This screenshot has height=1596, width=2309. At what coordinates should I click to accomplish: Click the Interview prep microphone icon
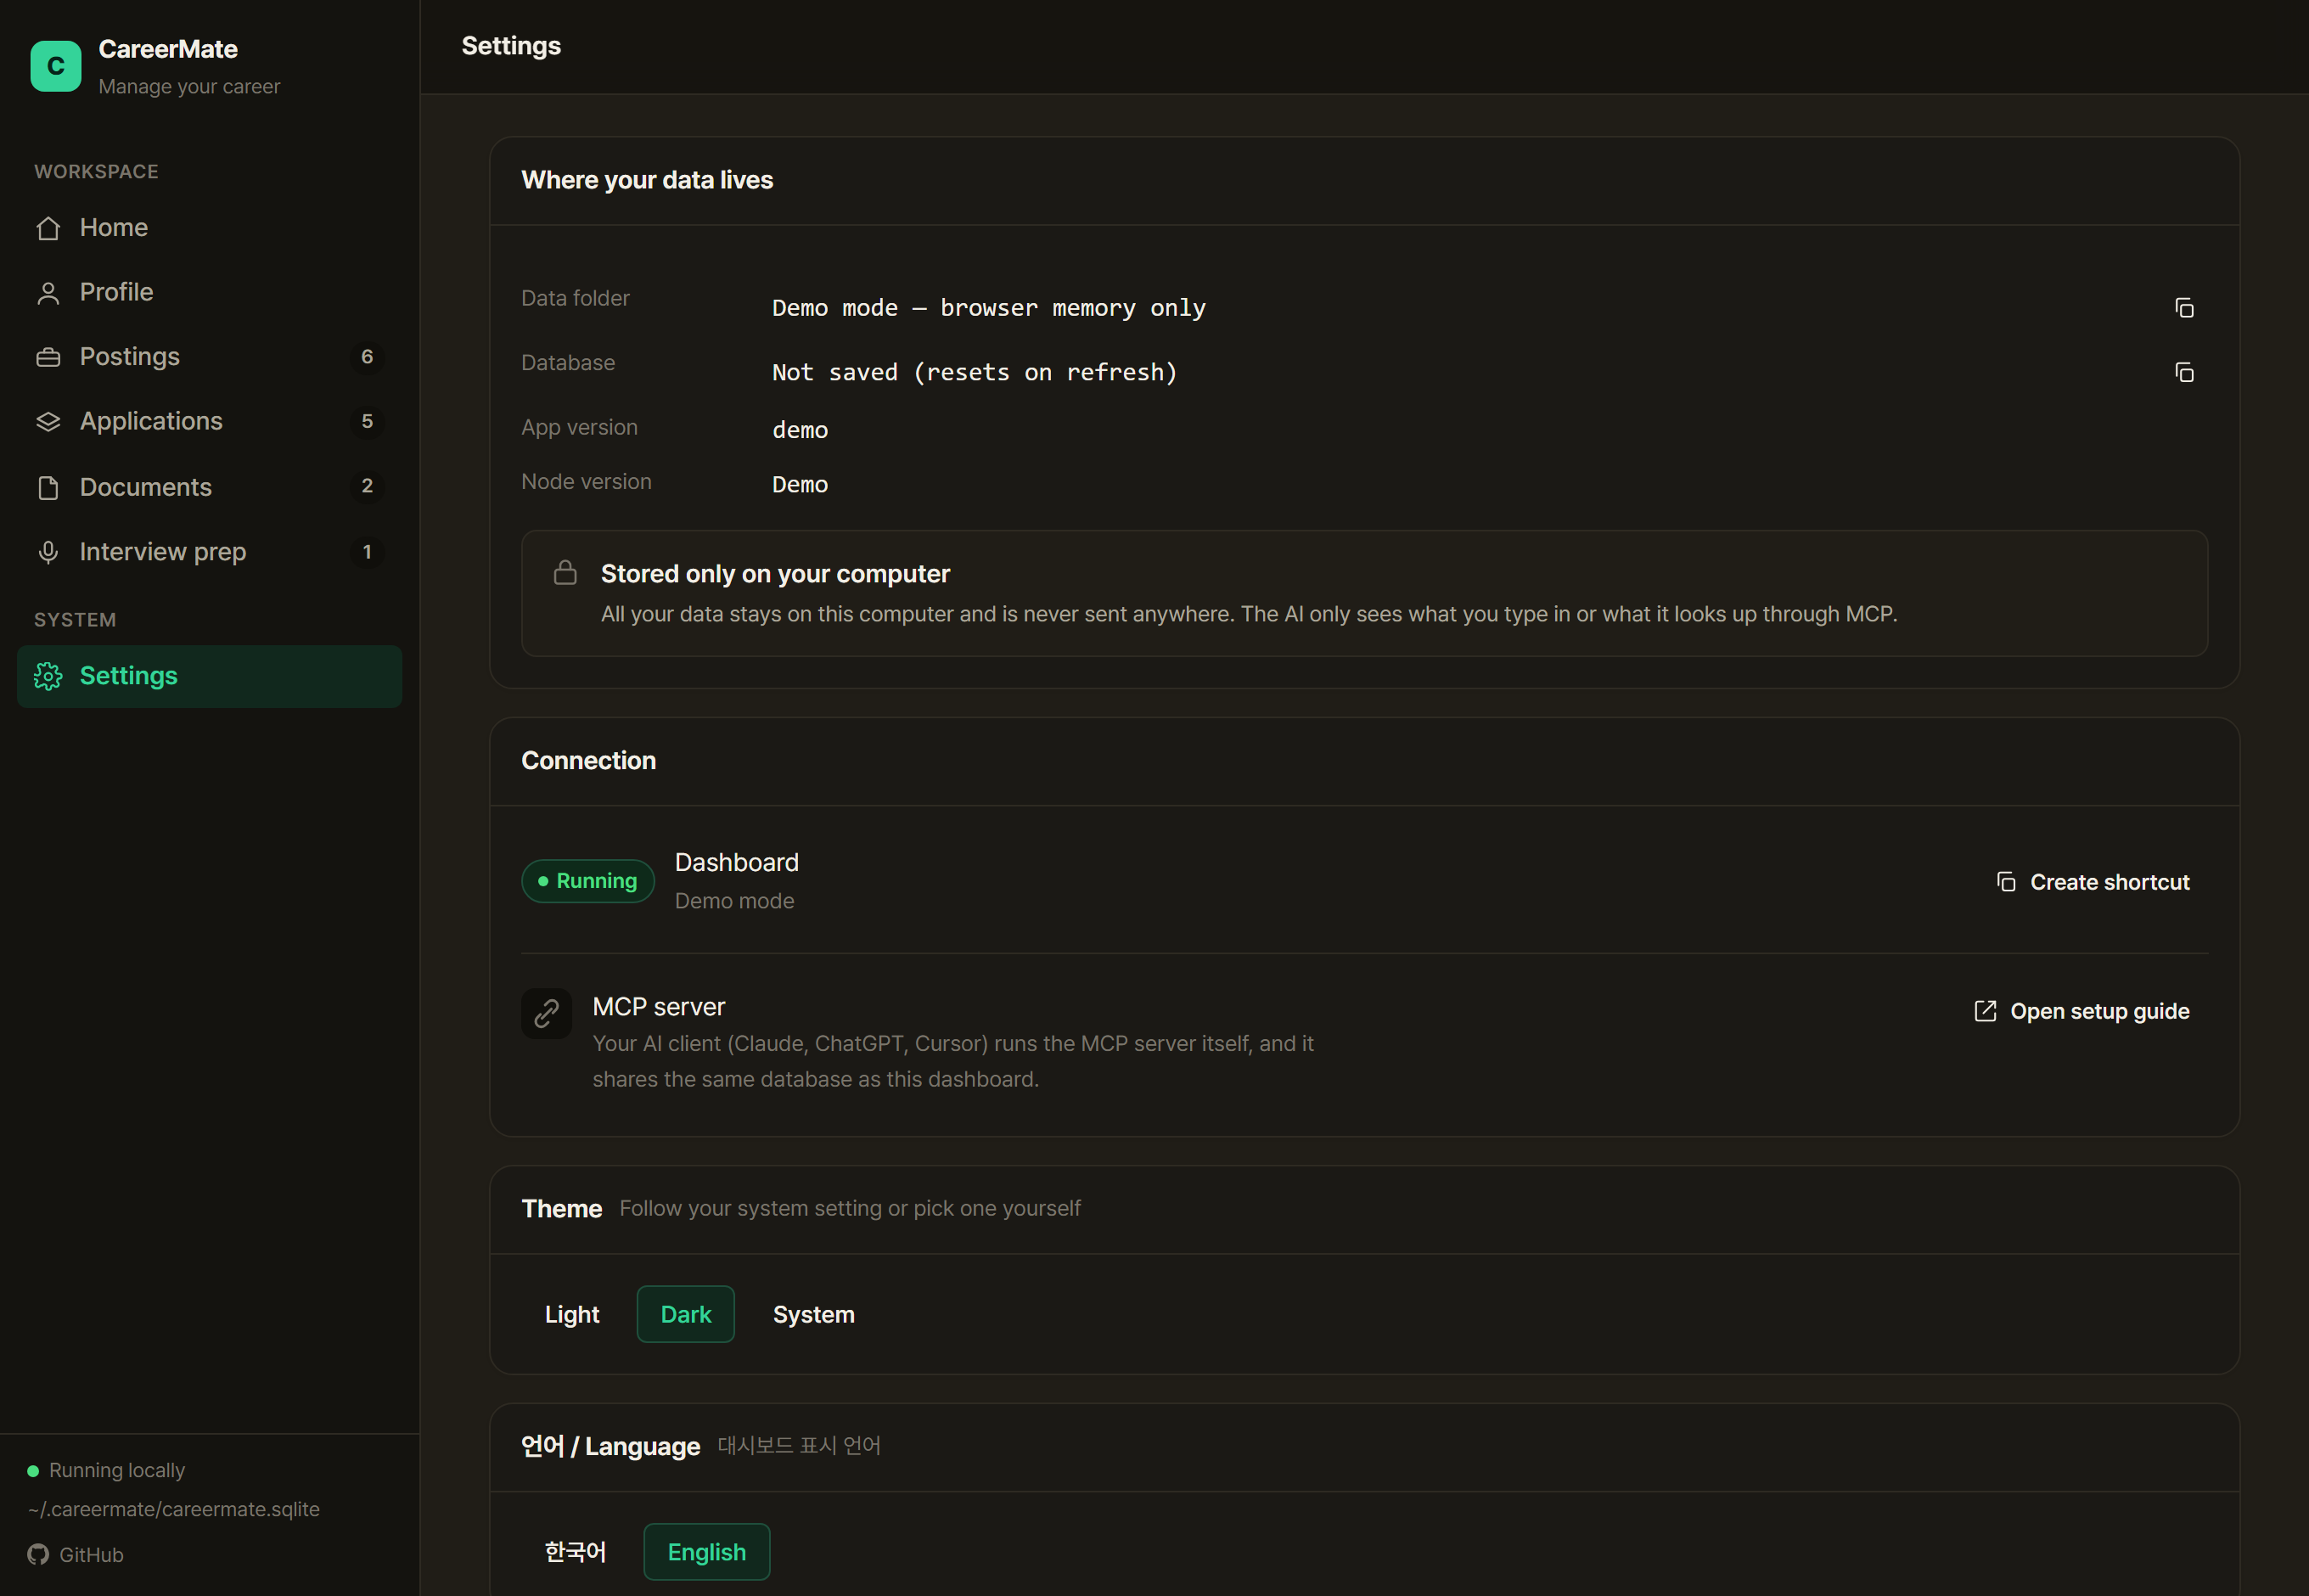48,552
